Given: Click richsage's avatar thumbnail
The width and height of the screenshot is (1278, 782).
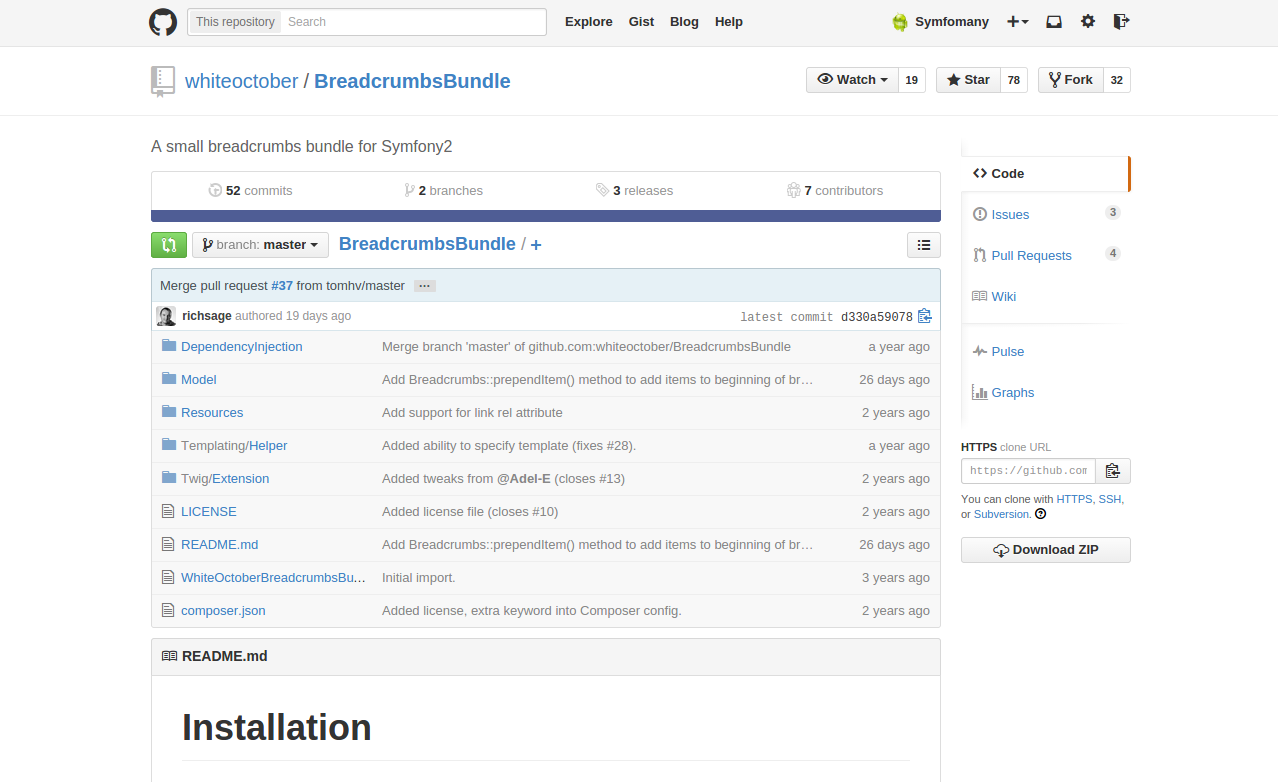Looking at the screenshot, I should 166,316.
